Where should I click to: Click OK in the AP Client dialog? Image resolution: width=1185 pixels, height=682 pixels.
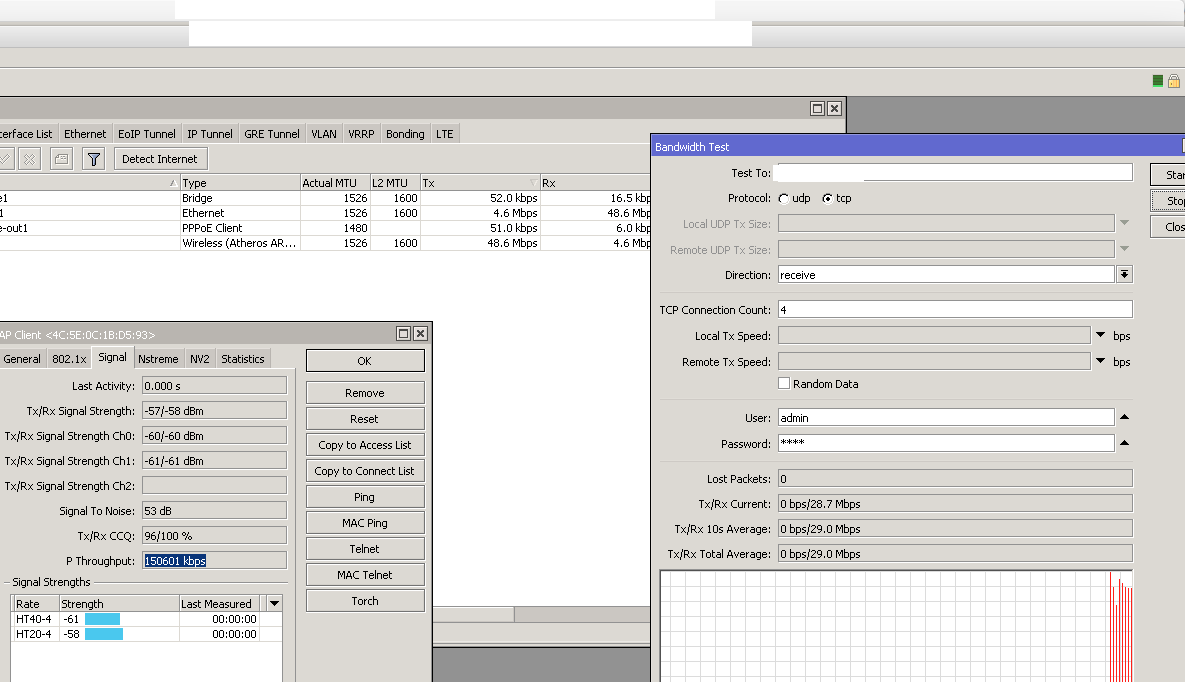pos(365,361)
